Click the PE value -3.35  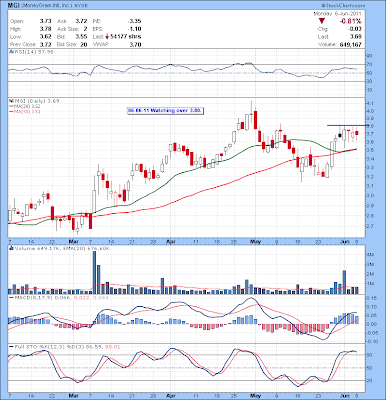(x=134, y=21)
